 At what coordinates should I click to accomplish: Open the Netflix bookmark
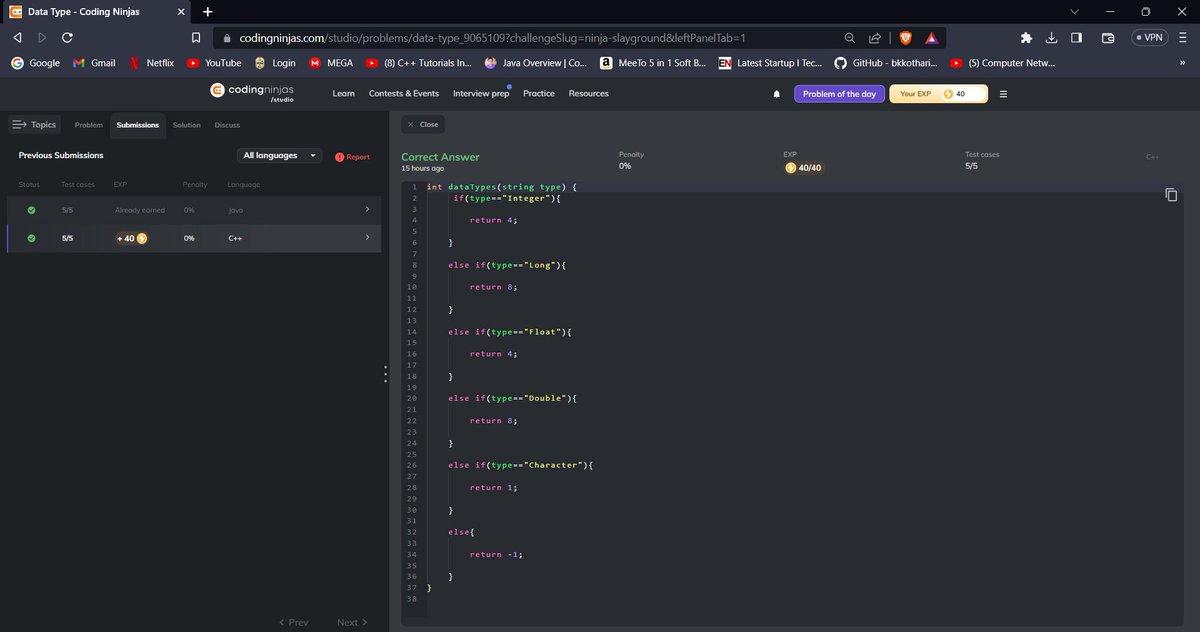150,63
